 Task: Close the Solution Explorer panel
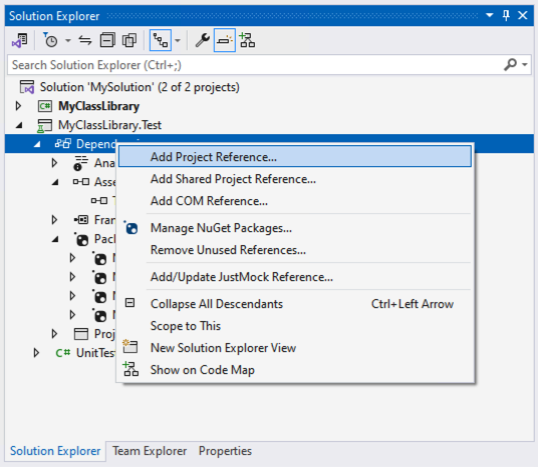point(523,15)
